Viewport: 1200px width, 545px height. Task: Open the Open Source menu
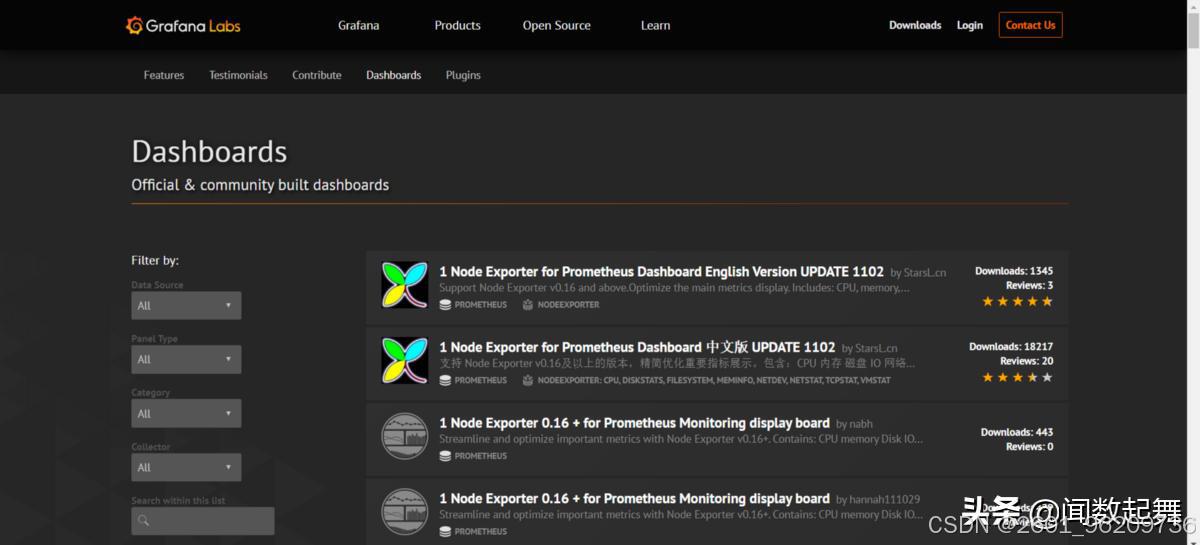(x=557, y=25)
